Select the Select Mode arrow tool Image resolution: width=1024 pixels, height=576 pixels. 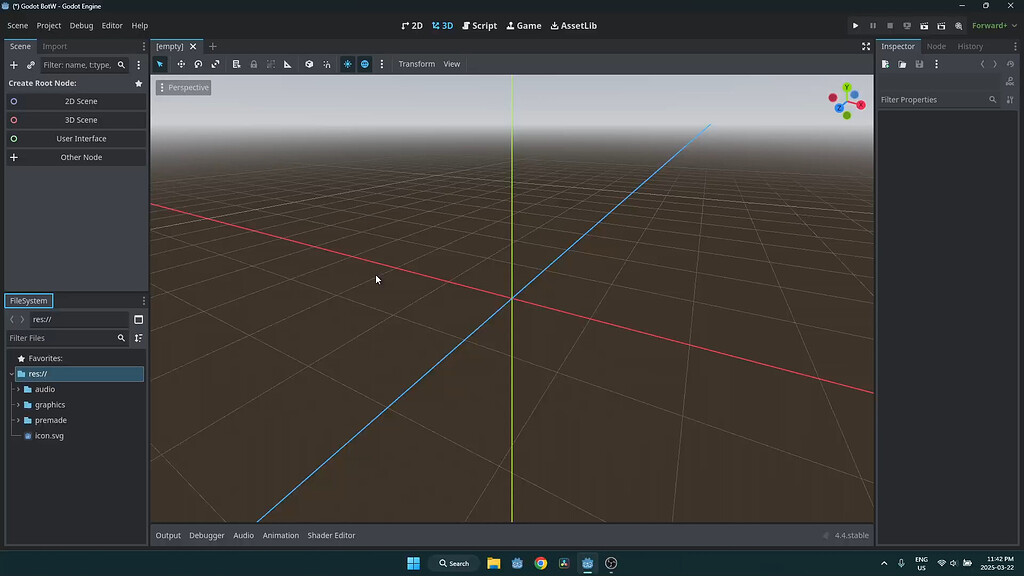pyautogui.click(x=160, y=64)
